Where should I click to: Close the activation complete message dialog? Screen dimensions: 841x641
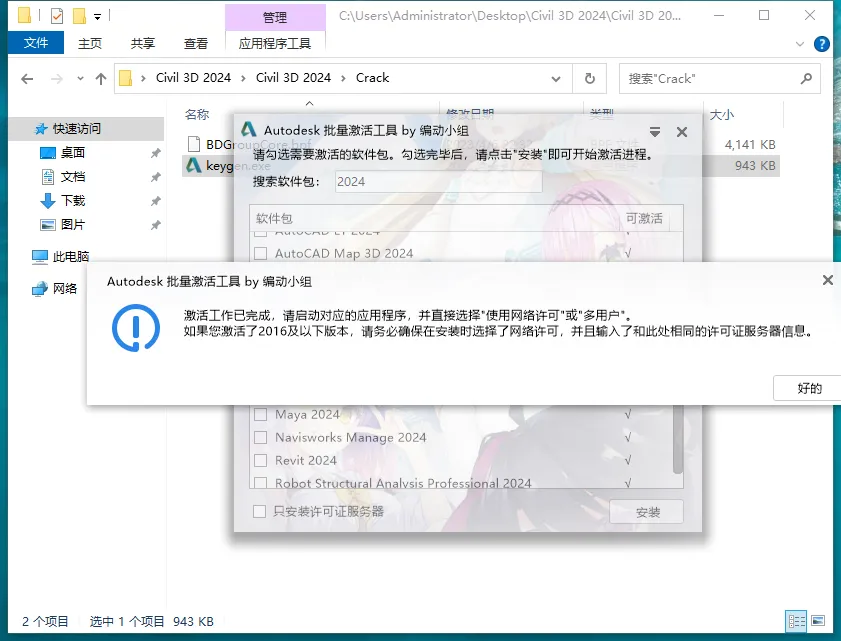click(828, 280)
